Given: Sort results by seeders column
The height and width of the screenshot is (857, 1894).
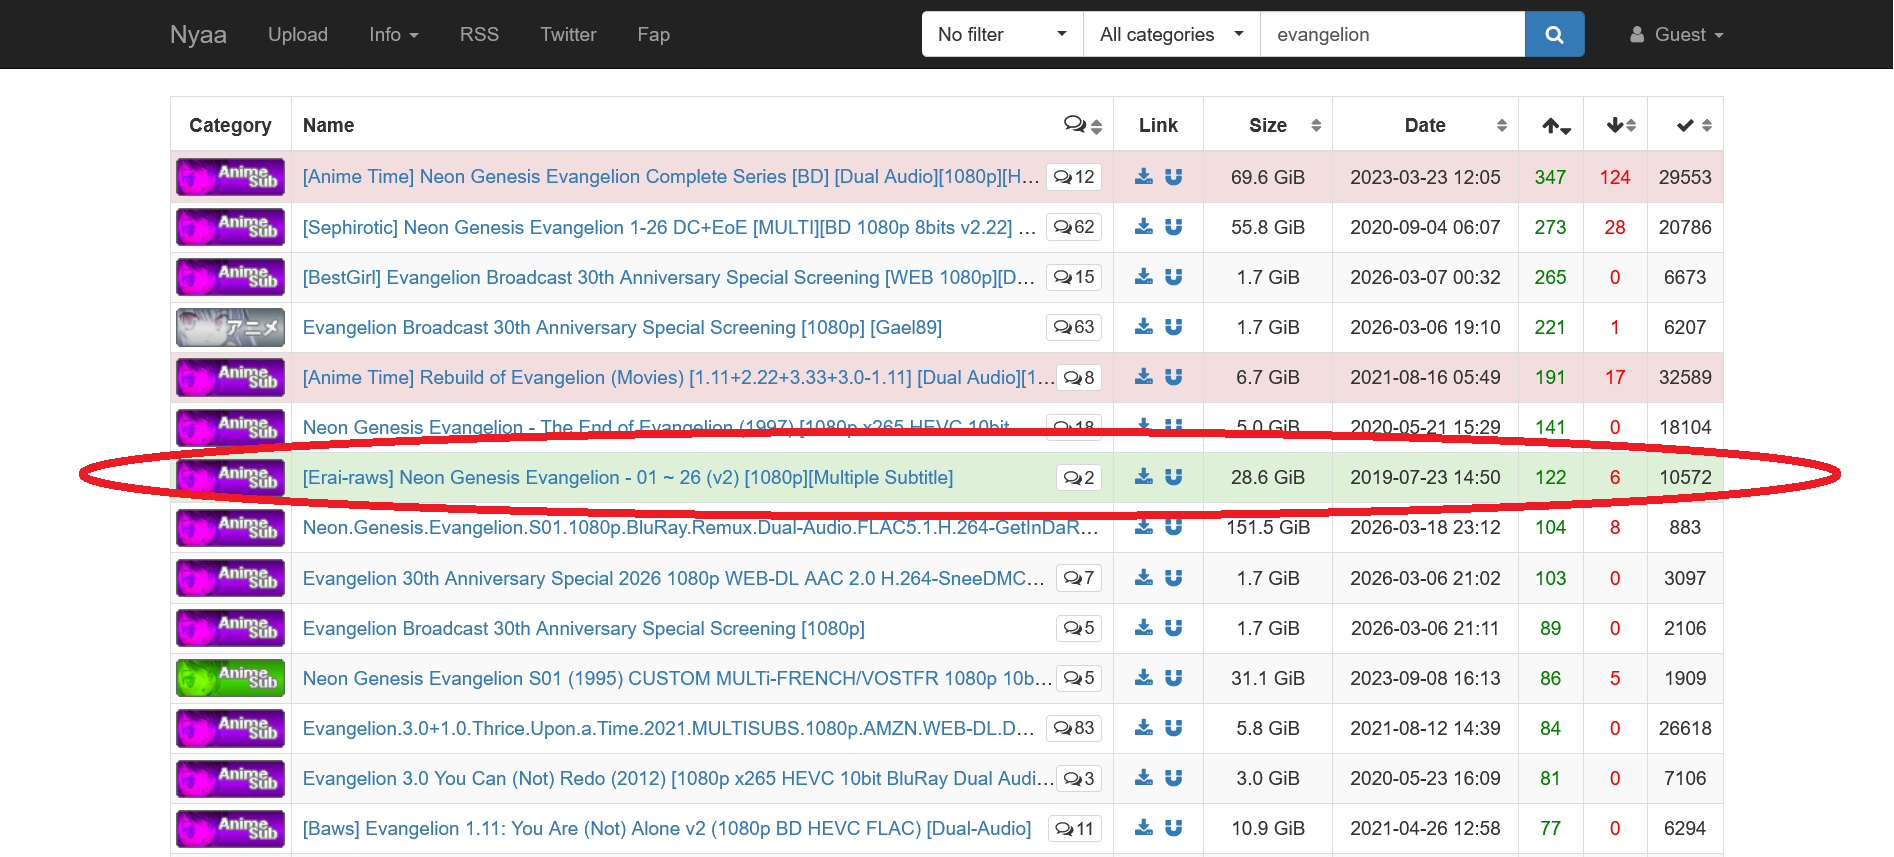Looking at the screenshot, I should (x=1551, y=125).
